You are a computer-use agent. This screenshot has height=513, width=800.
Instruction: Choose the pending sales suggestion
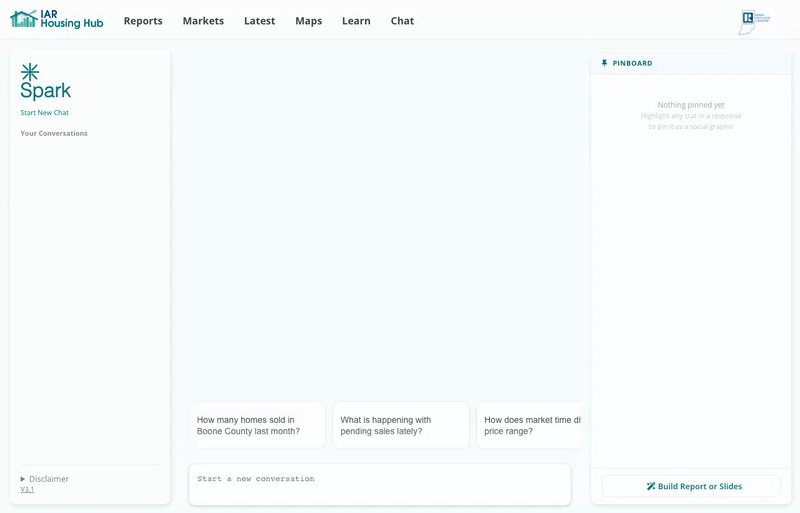(401, 425)
